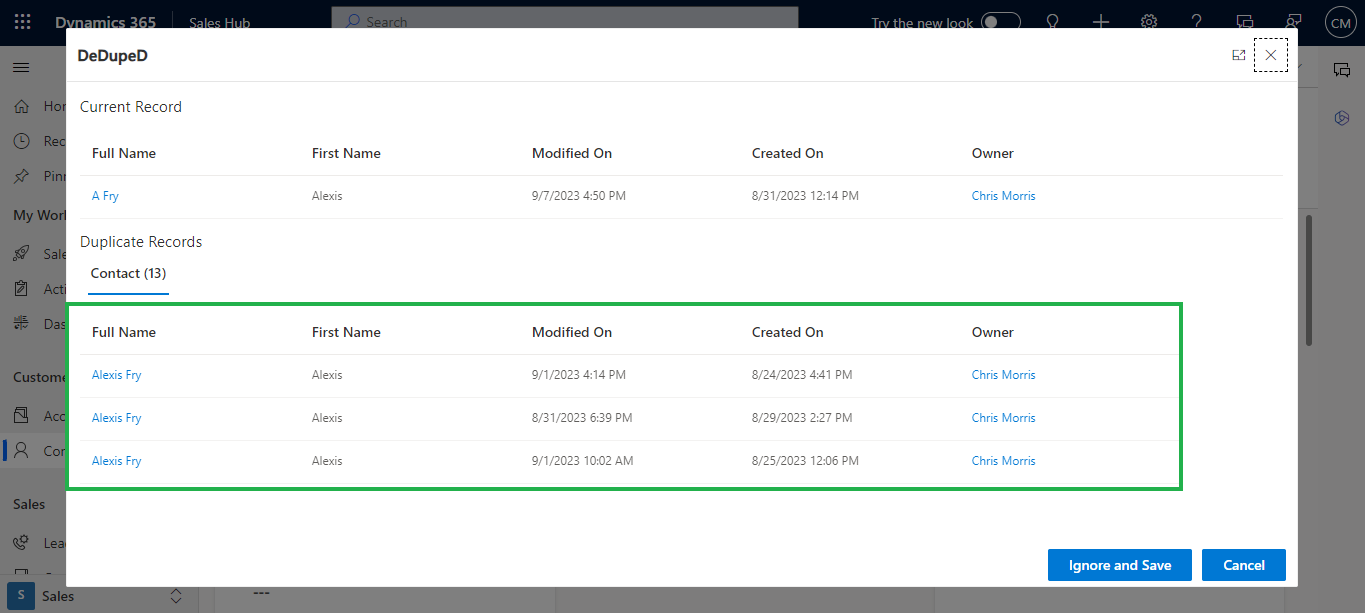1365x613 pixels.
Task: Open the app launcher waffle icon
Action: click(x=22, y=22)
